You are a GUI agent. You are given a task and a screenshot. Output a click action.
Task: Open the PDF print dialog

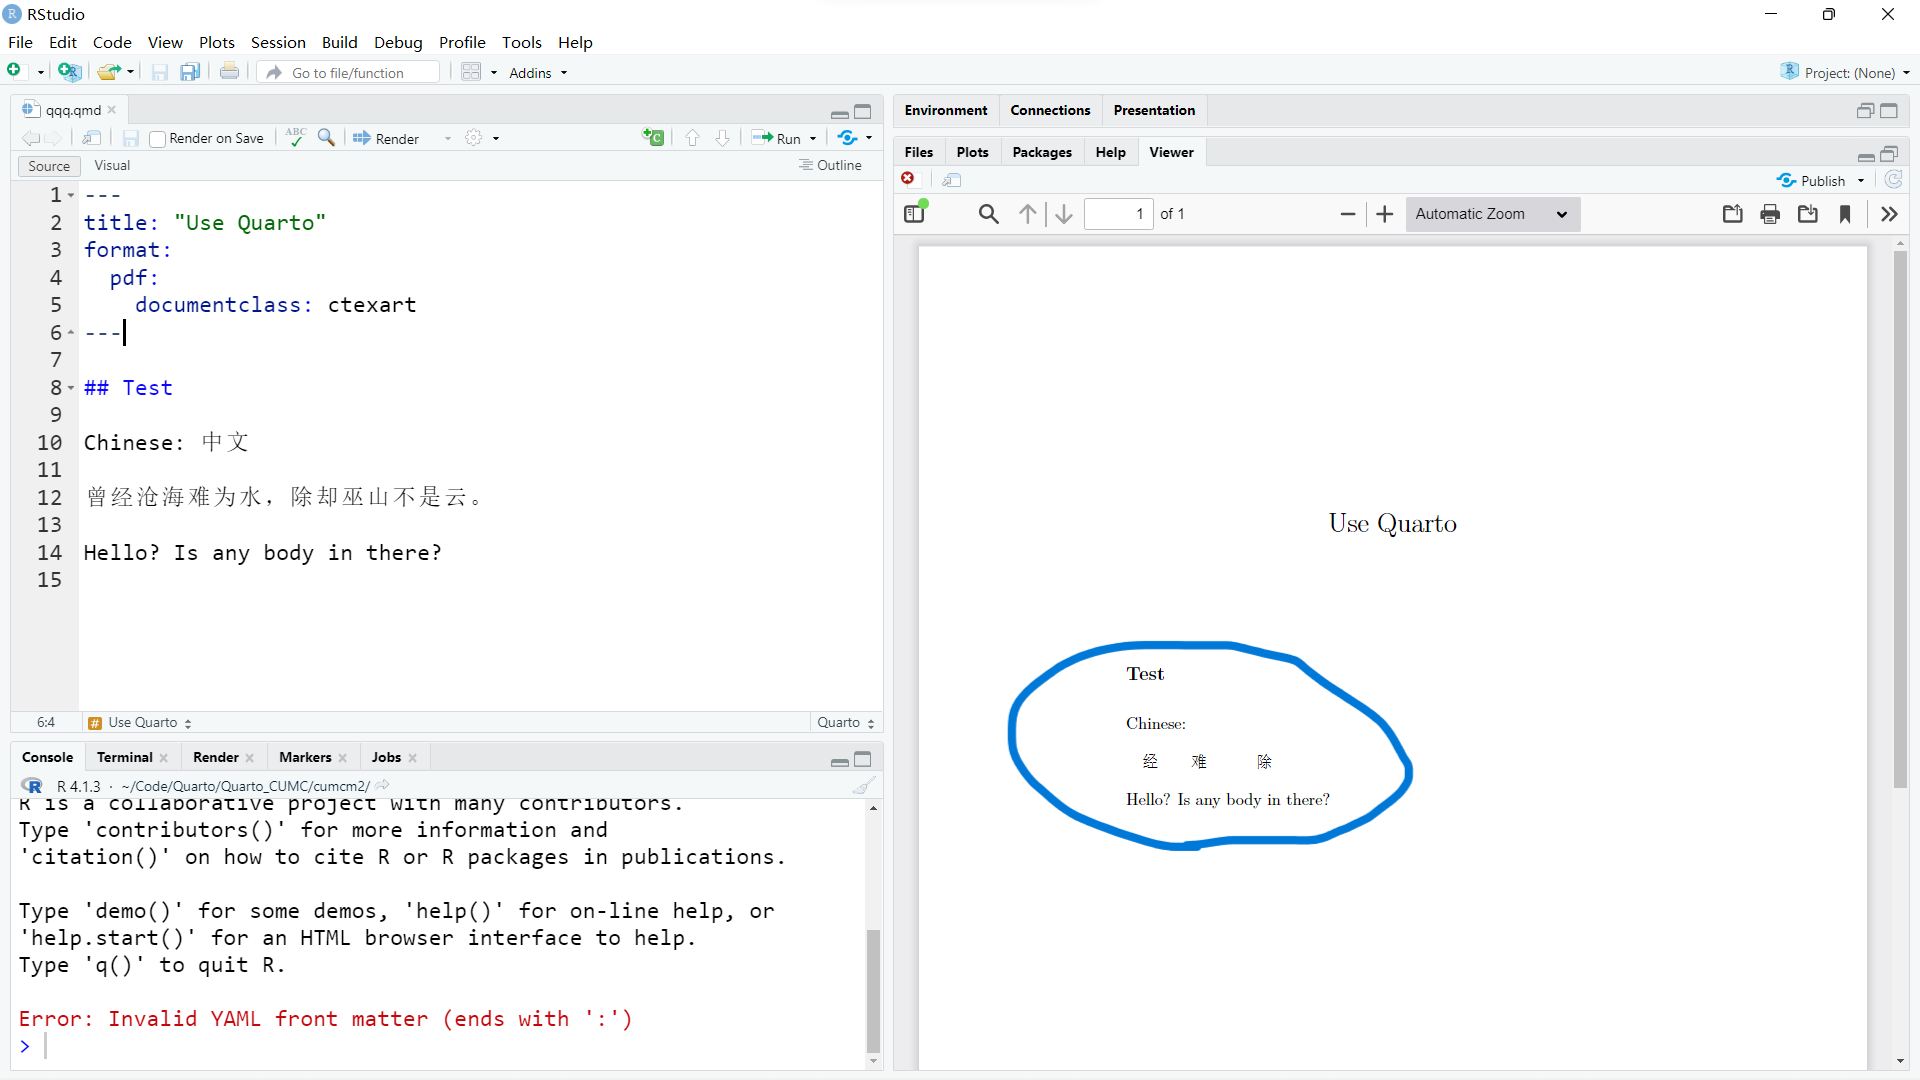coord(1770,213)
